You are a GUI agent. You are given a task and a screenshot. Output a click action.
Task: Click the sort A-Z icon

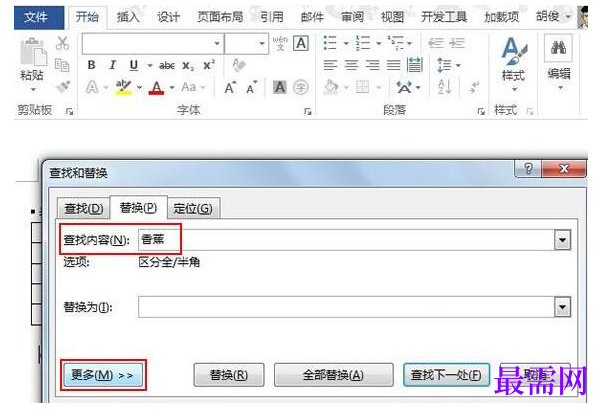(x=444, y=87)
